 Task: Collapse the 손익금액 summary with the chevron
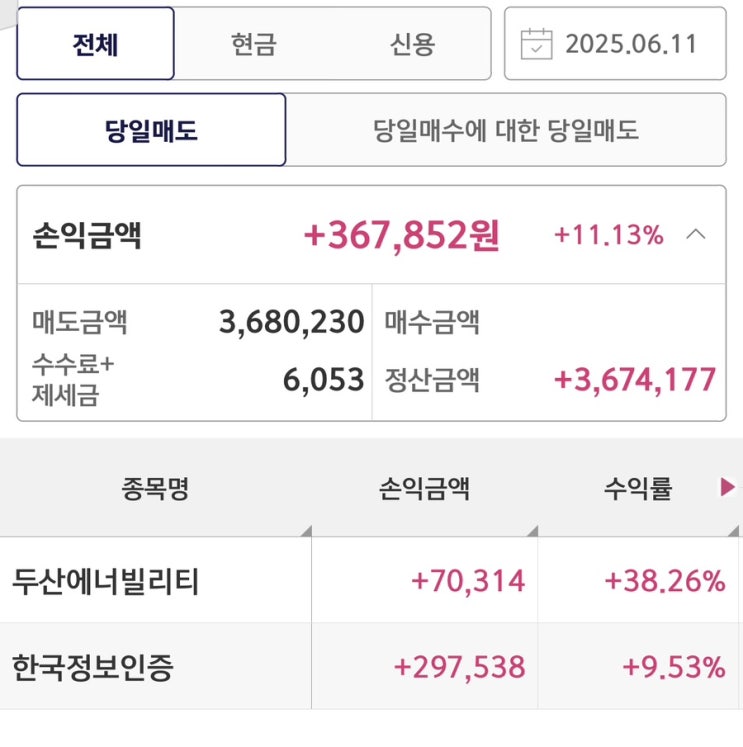coord(697,235)
